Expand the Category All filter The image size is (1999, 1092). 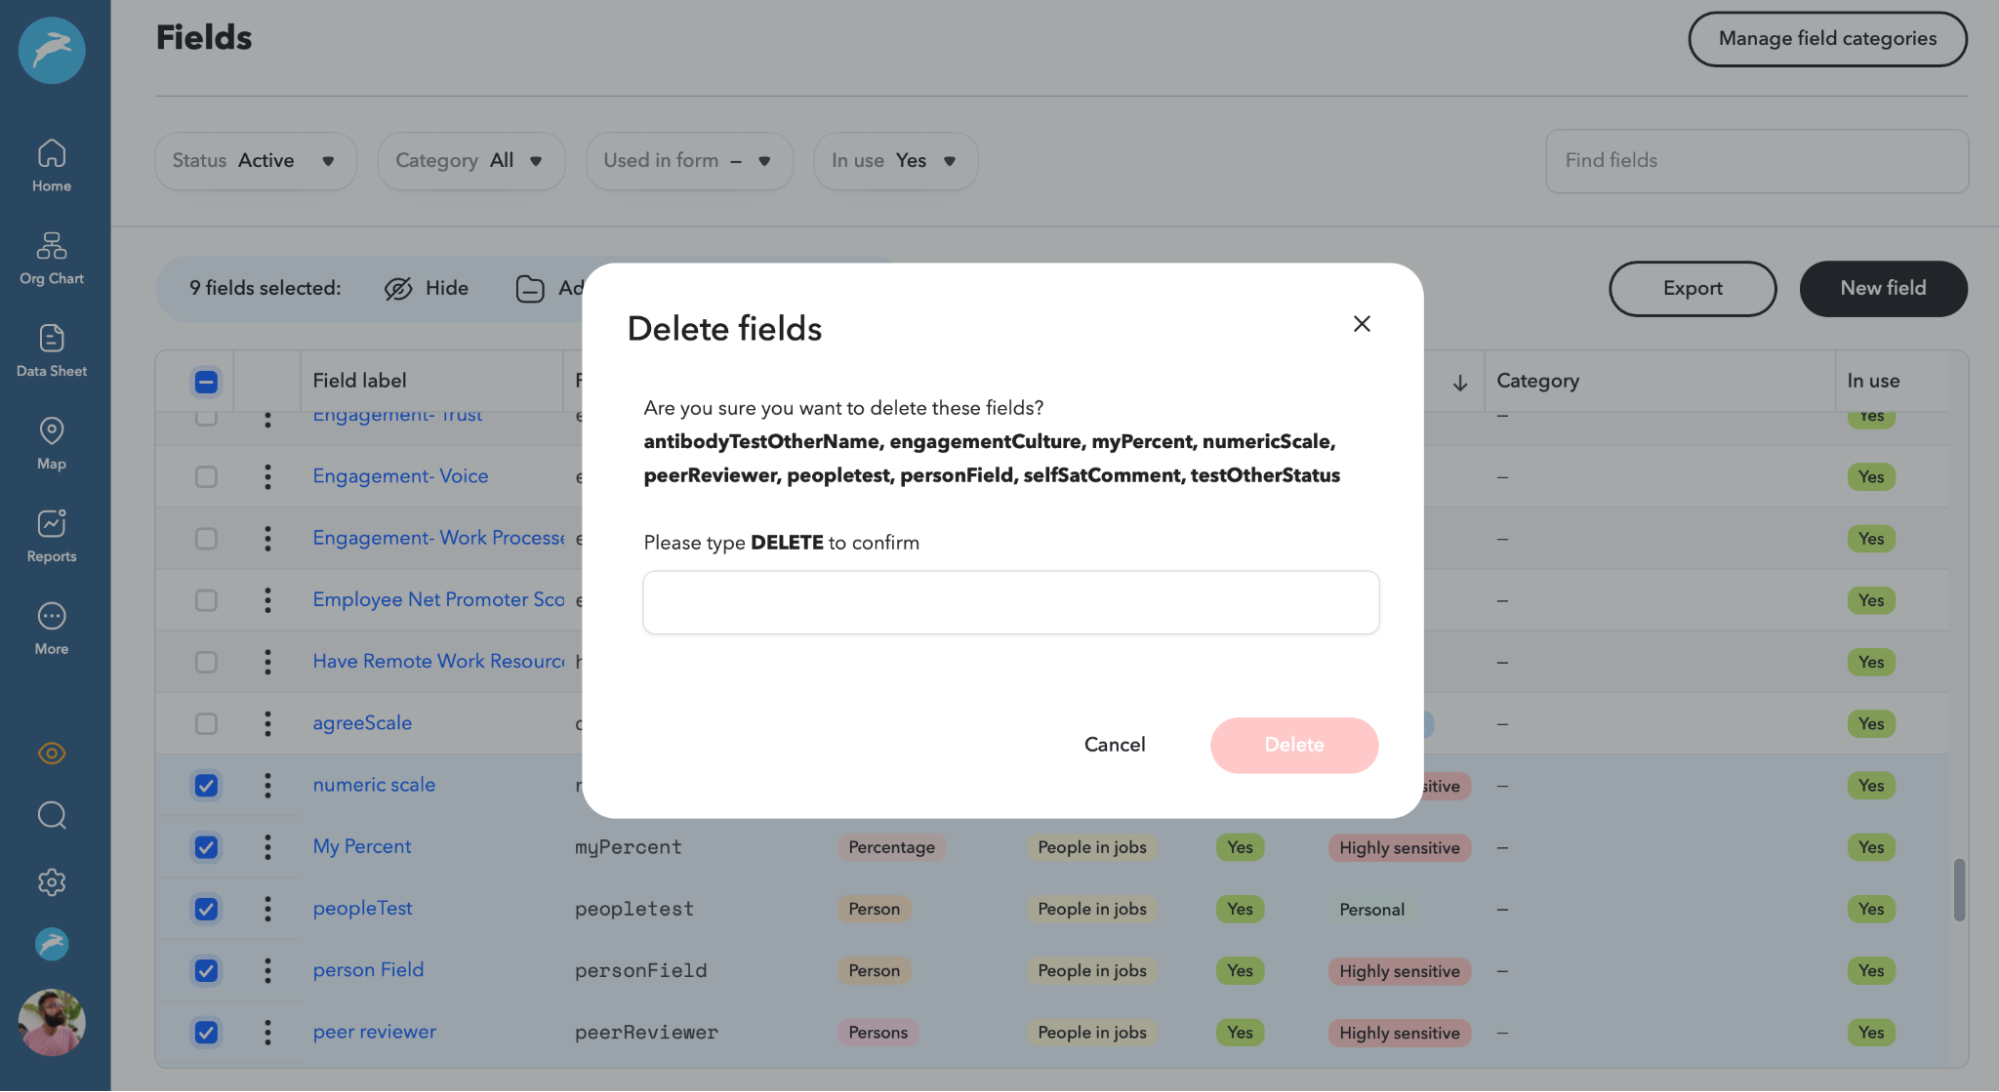click(470, 161)
